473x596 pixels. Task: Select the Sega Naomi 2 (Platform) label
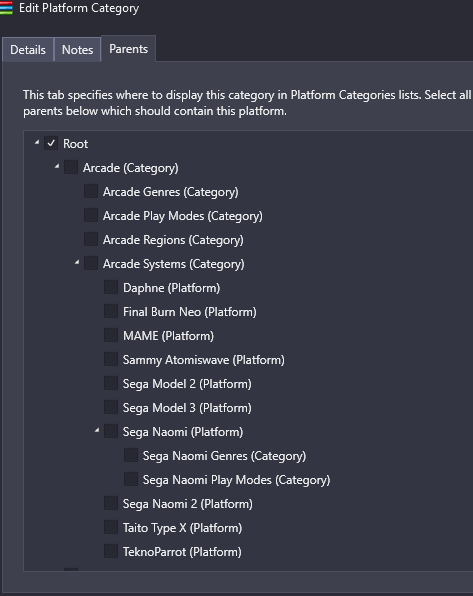pos(188,504)
